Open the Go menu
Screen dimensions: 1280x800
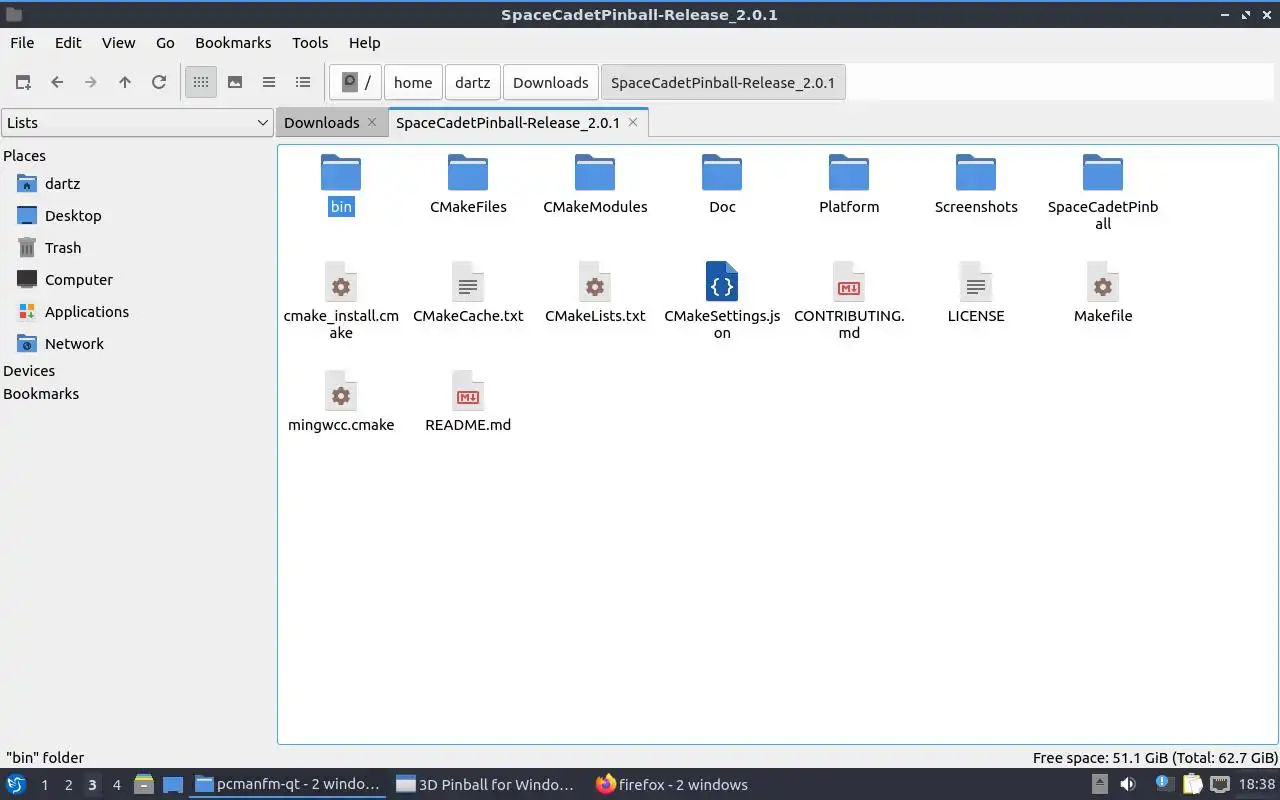click(x=165, y=43)
